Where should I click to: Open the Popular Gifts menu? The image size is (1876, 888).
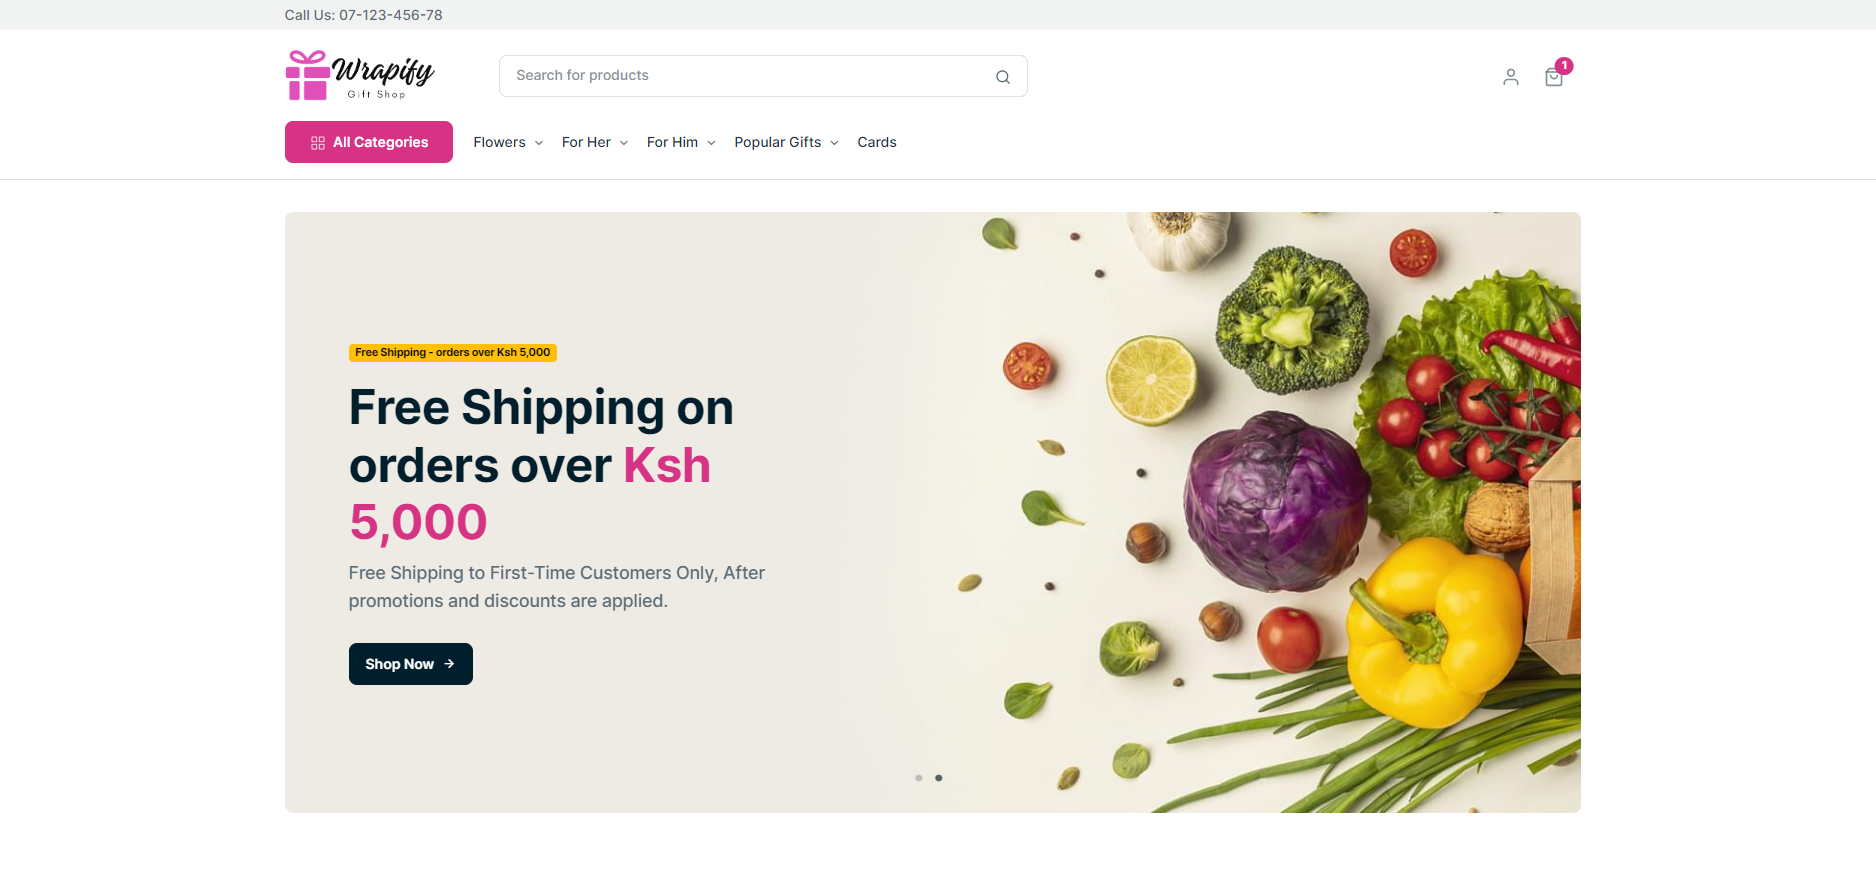coord(786,142)
